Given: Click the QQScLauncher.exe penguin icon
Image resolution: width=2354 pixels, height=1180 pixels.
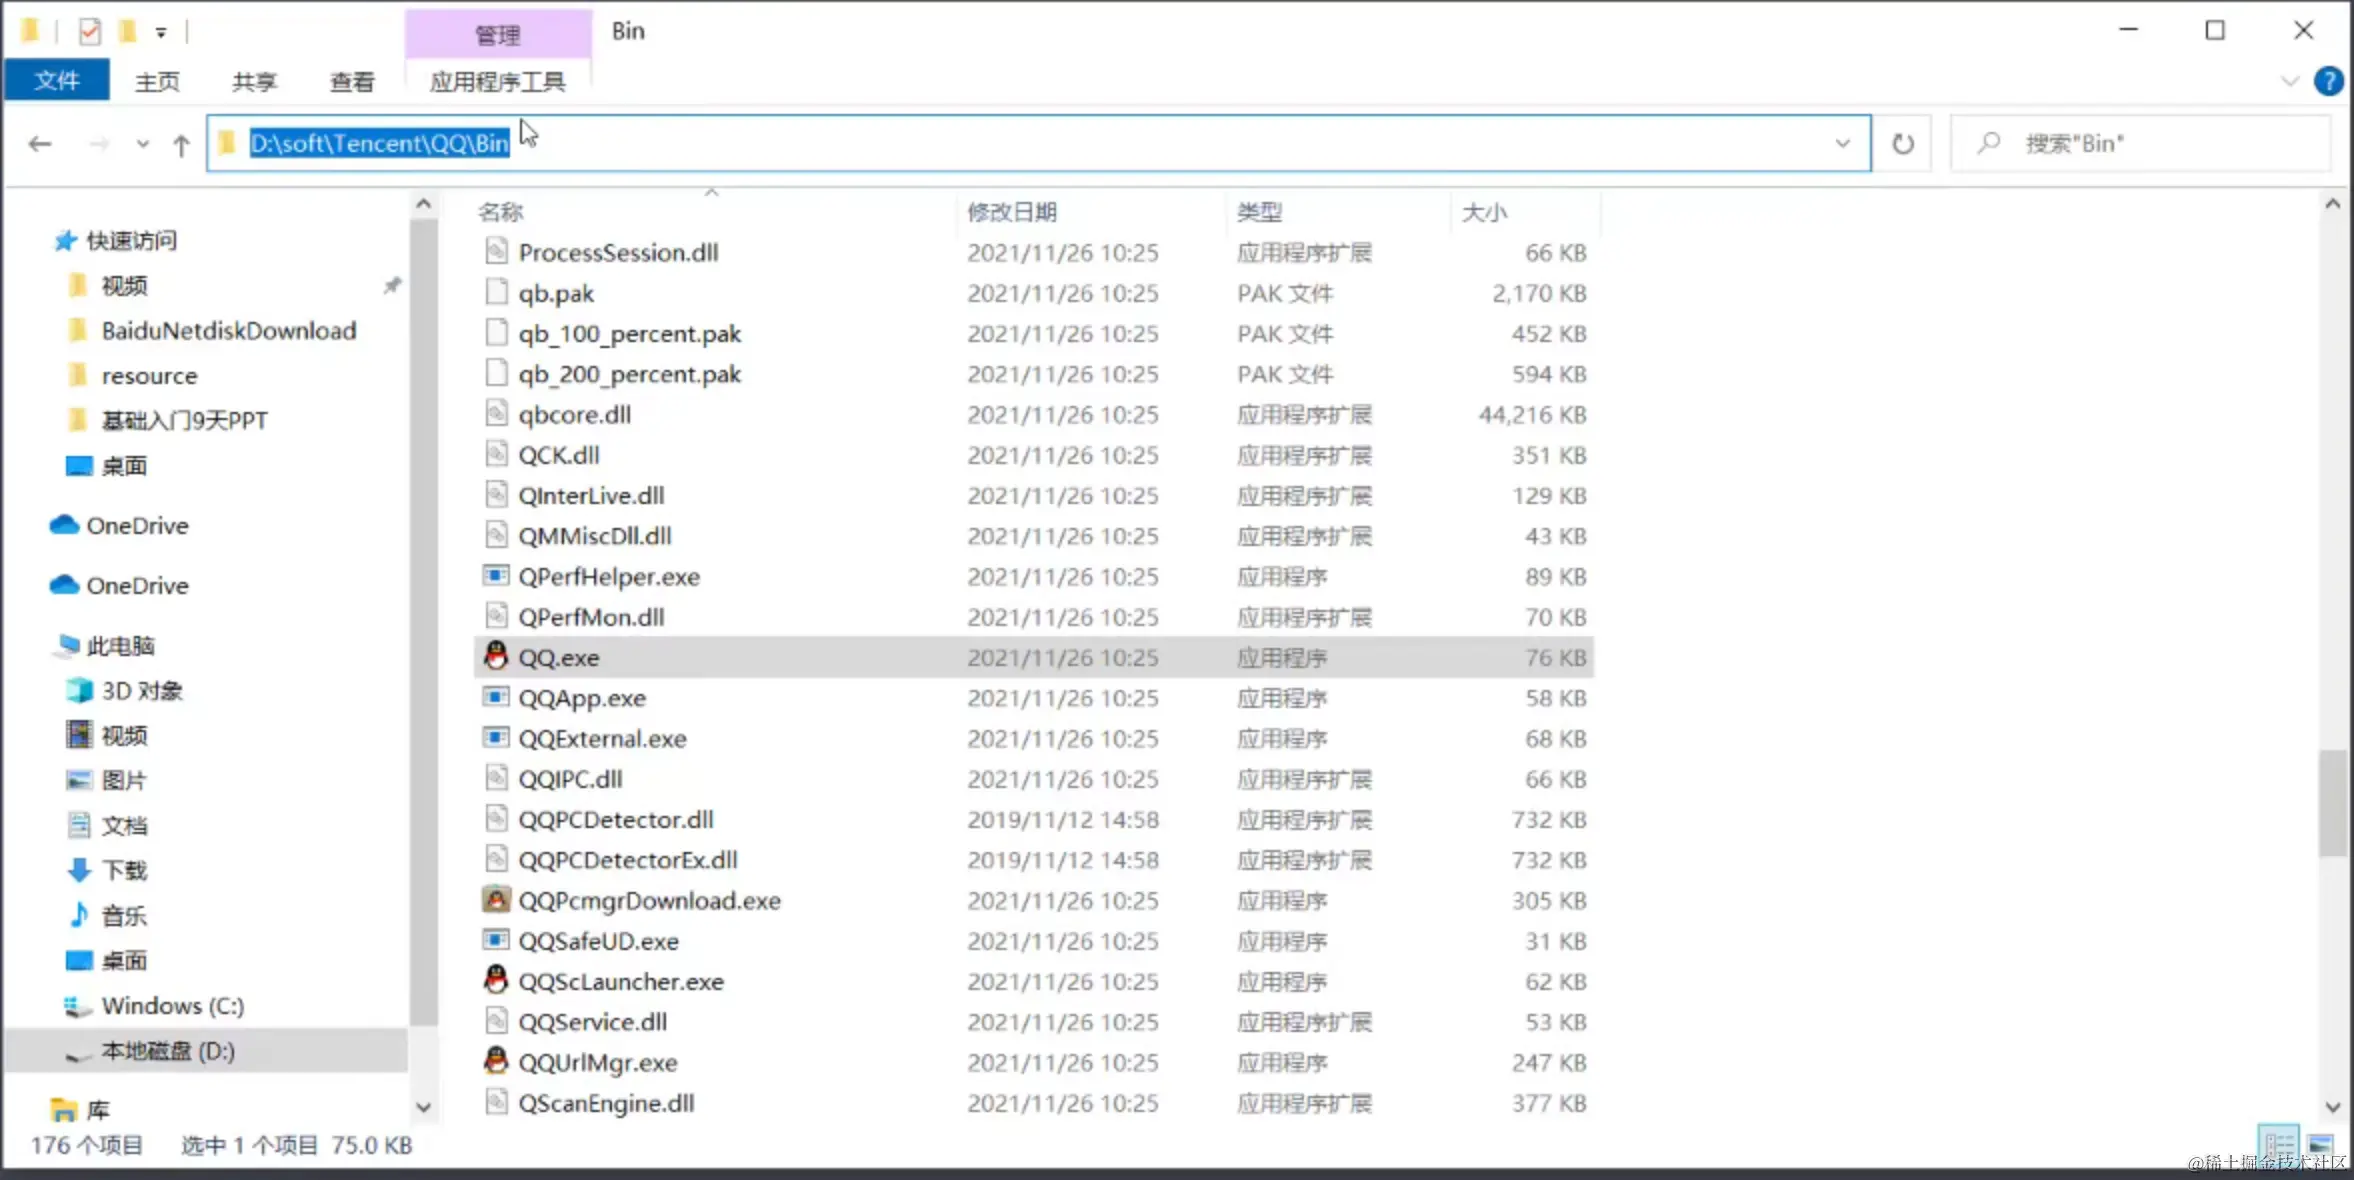Looking at the screenshot, I should pyautogui.click(x=495, y=981).
